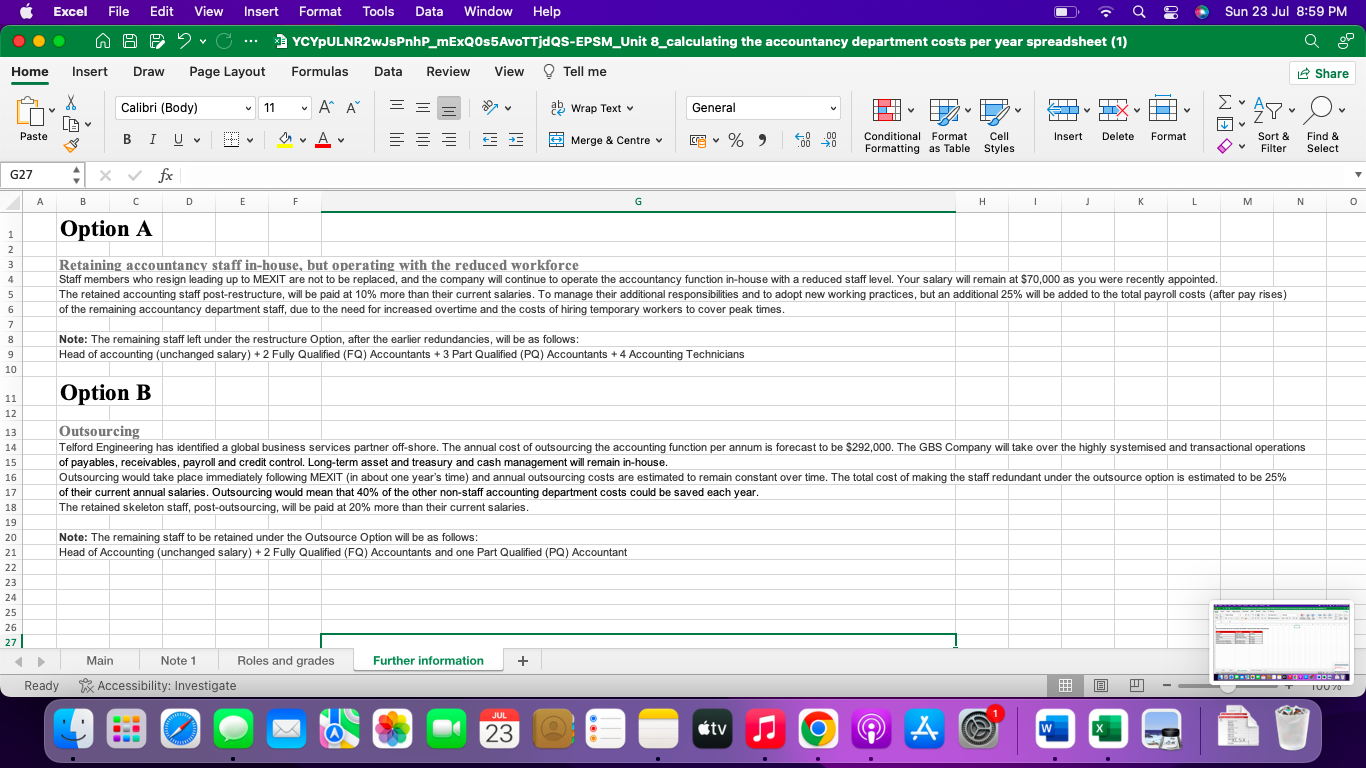Switch to the Page Layout ribbon tab
The height and width of the screenshot is (768, 1366).
click(x=227, y=72)
